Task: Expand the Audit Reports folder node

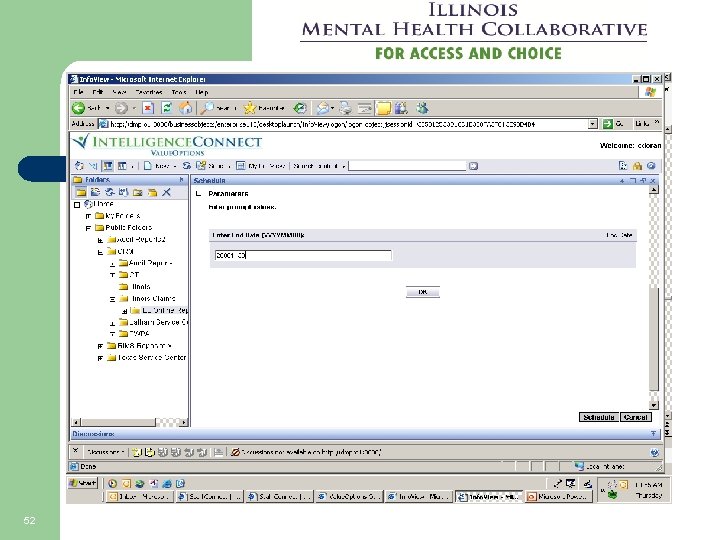Action: tap(112, 264)
